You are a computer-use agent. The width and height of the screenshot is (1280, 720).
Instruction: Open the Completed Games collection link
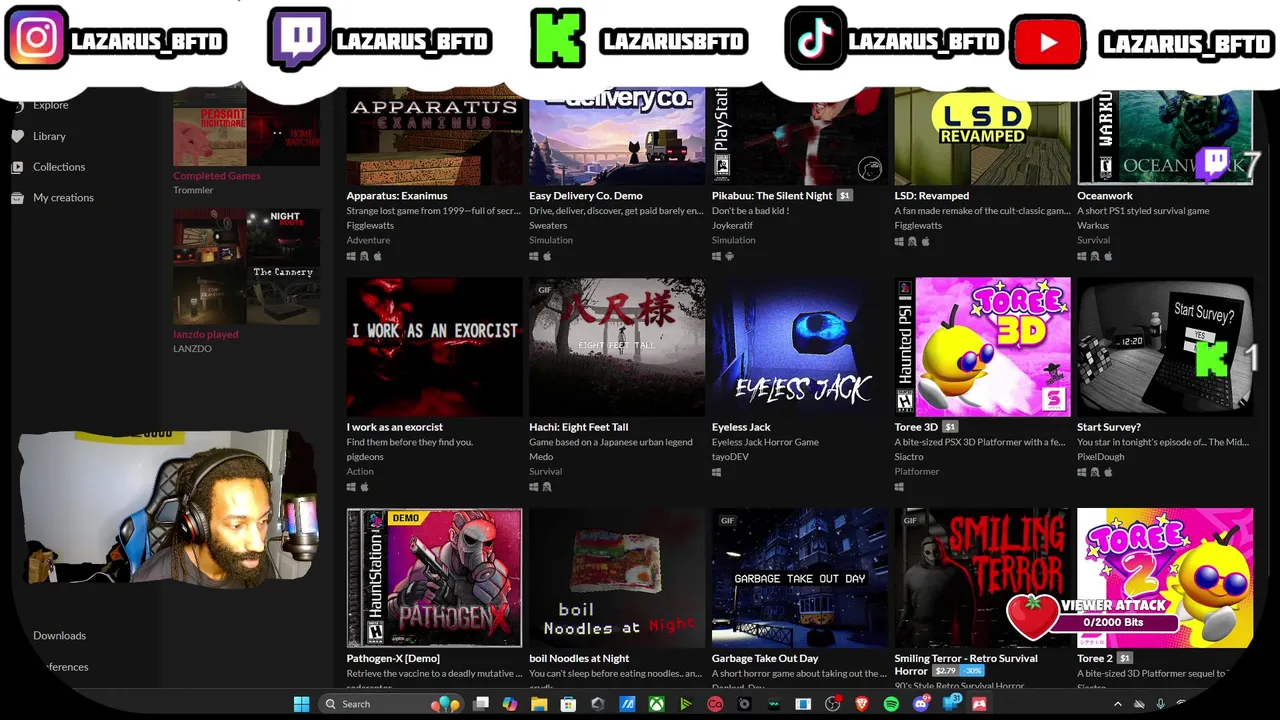pyautogui.click(x=217, y=176)
